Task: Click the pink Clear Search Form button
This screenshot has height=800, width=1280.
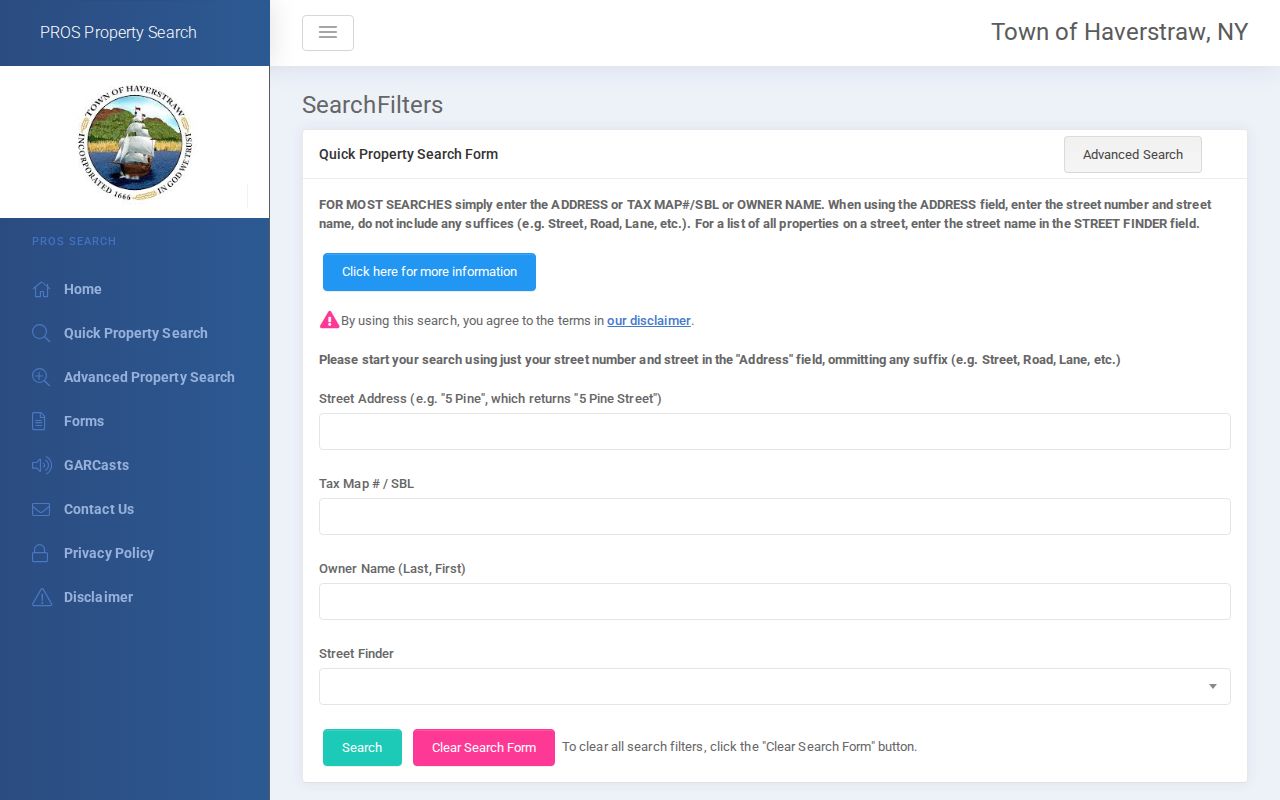Action: point(484,747)
